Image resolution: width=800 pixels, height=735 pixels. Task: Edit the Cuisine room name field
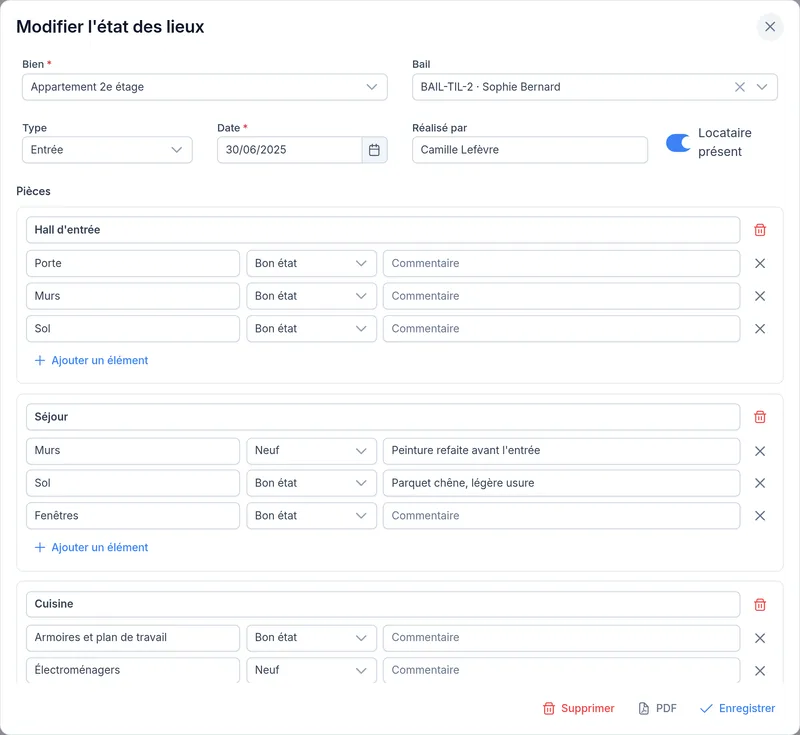[383, 604]
